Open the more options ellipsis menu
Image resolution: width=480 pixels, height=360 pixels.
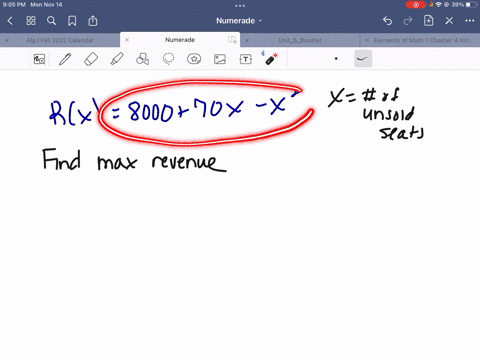click(470, 21)
